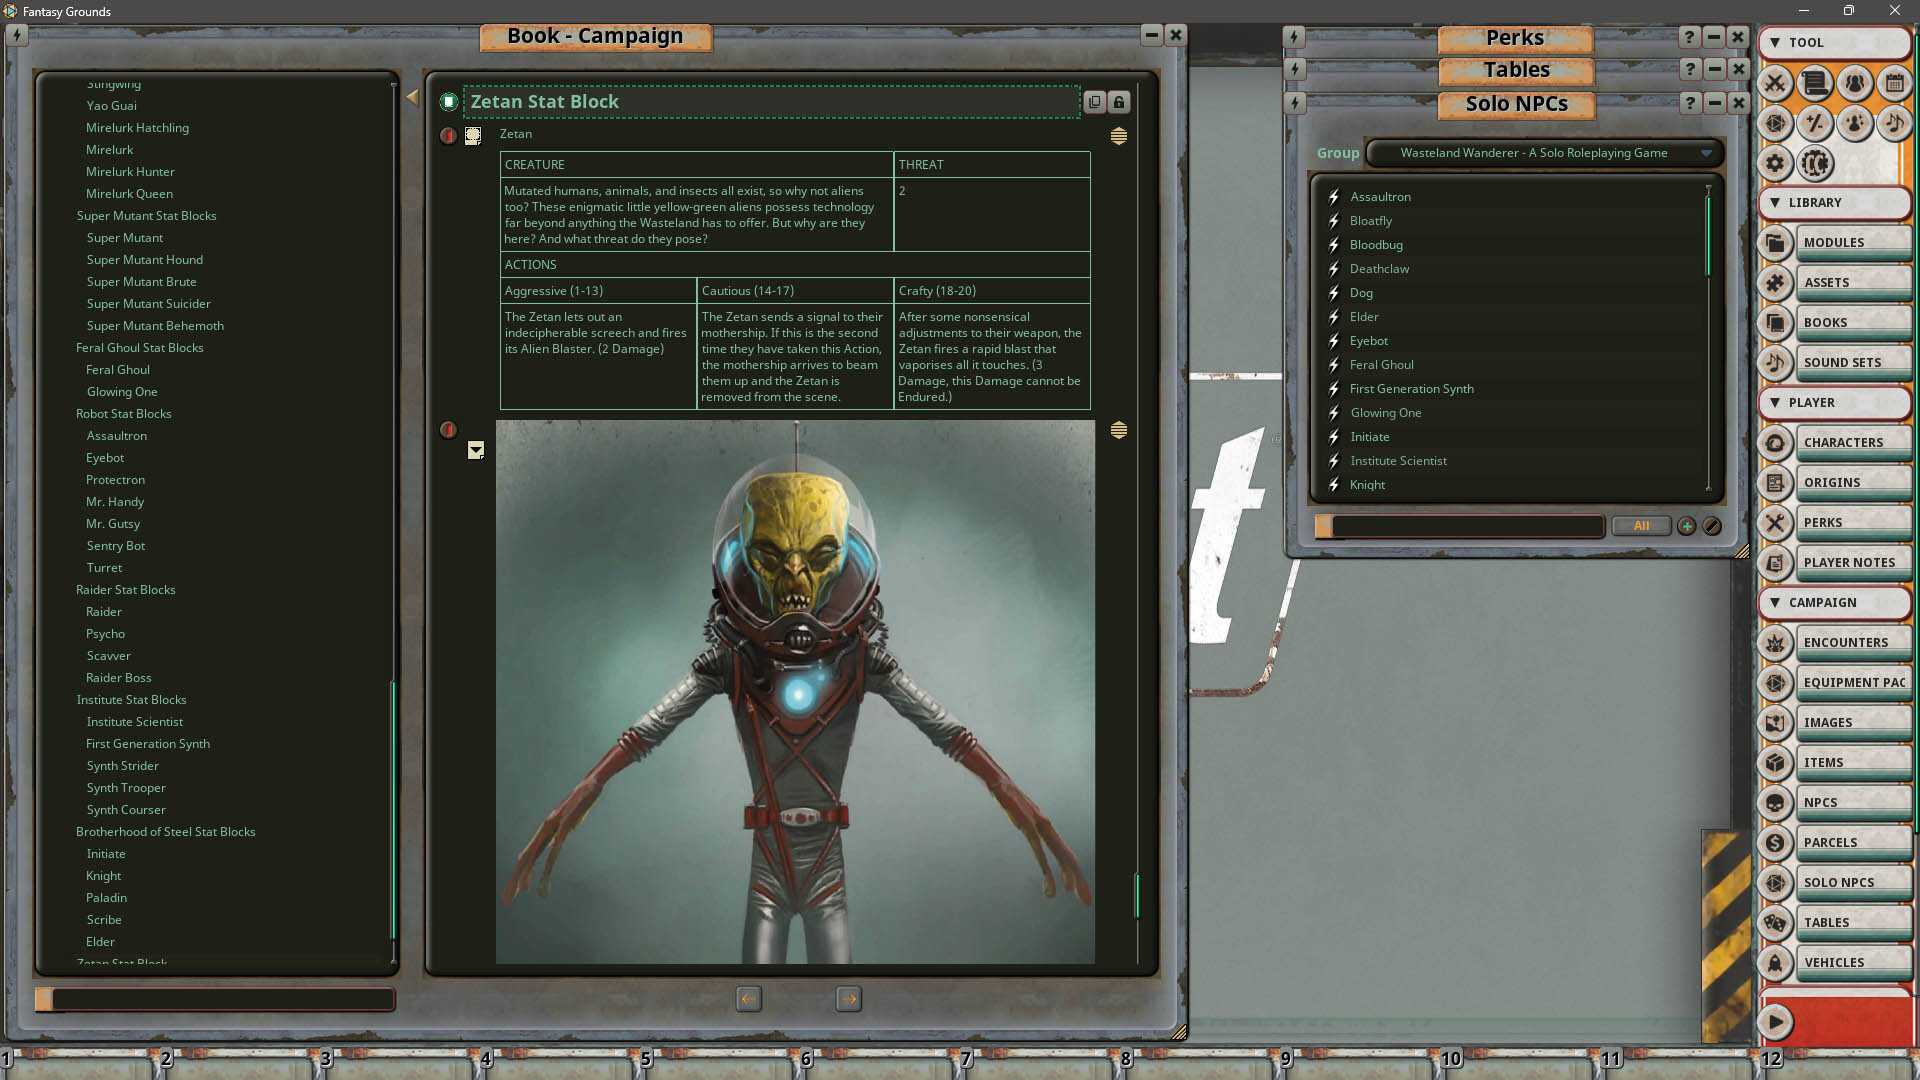Open the Options gear icon

1775,163
